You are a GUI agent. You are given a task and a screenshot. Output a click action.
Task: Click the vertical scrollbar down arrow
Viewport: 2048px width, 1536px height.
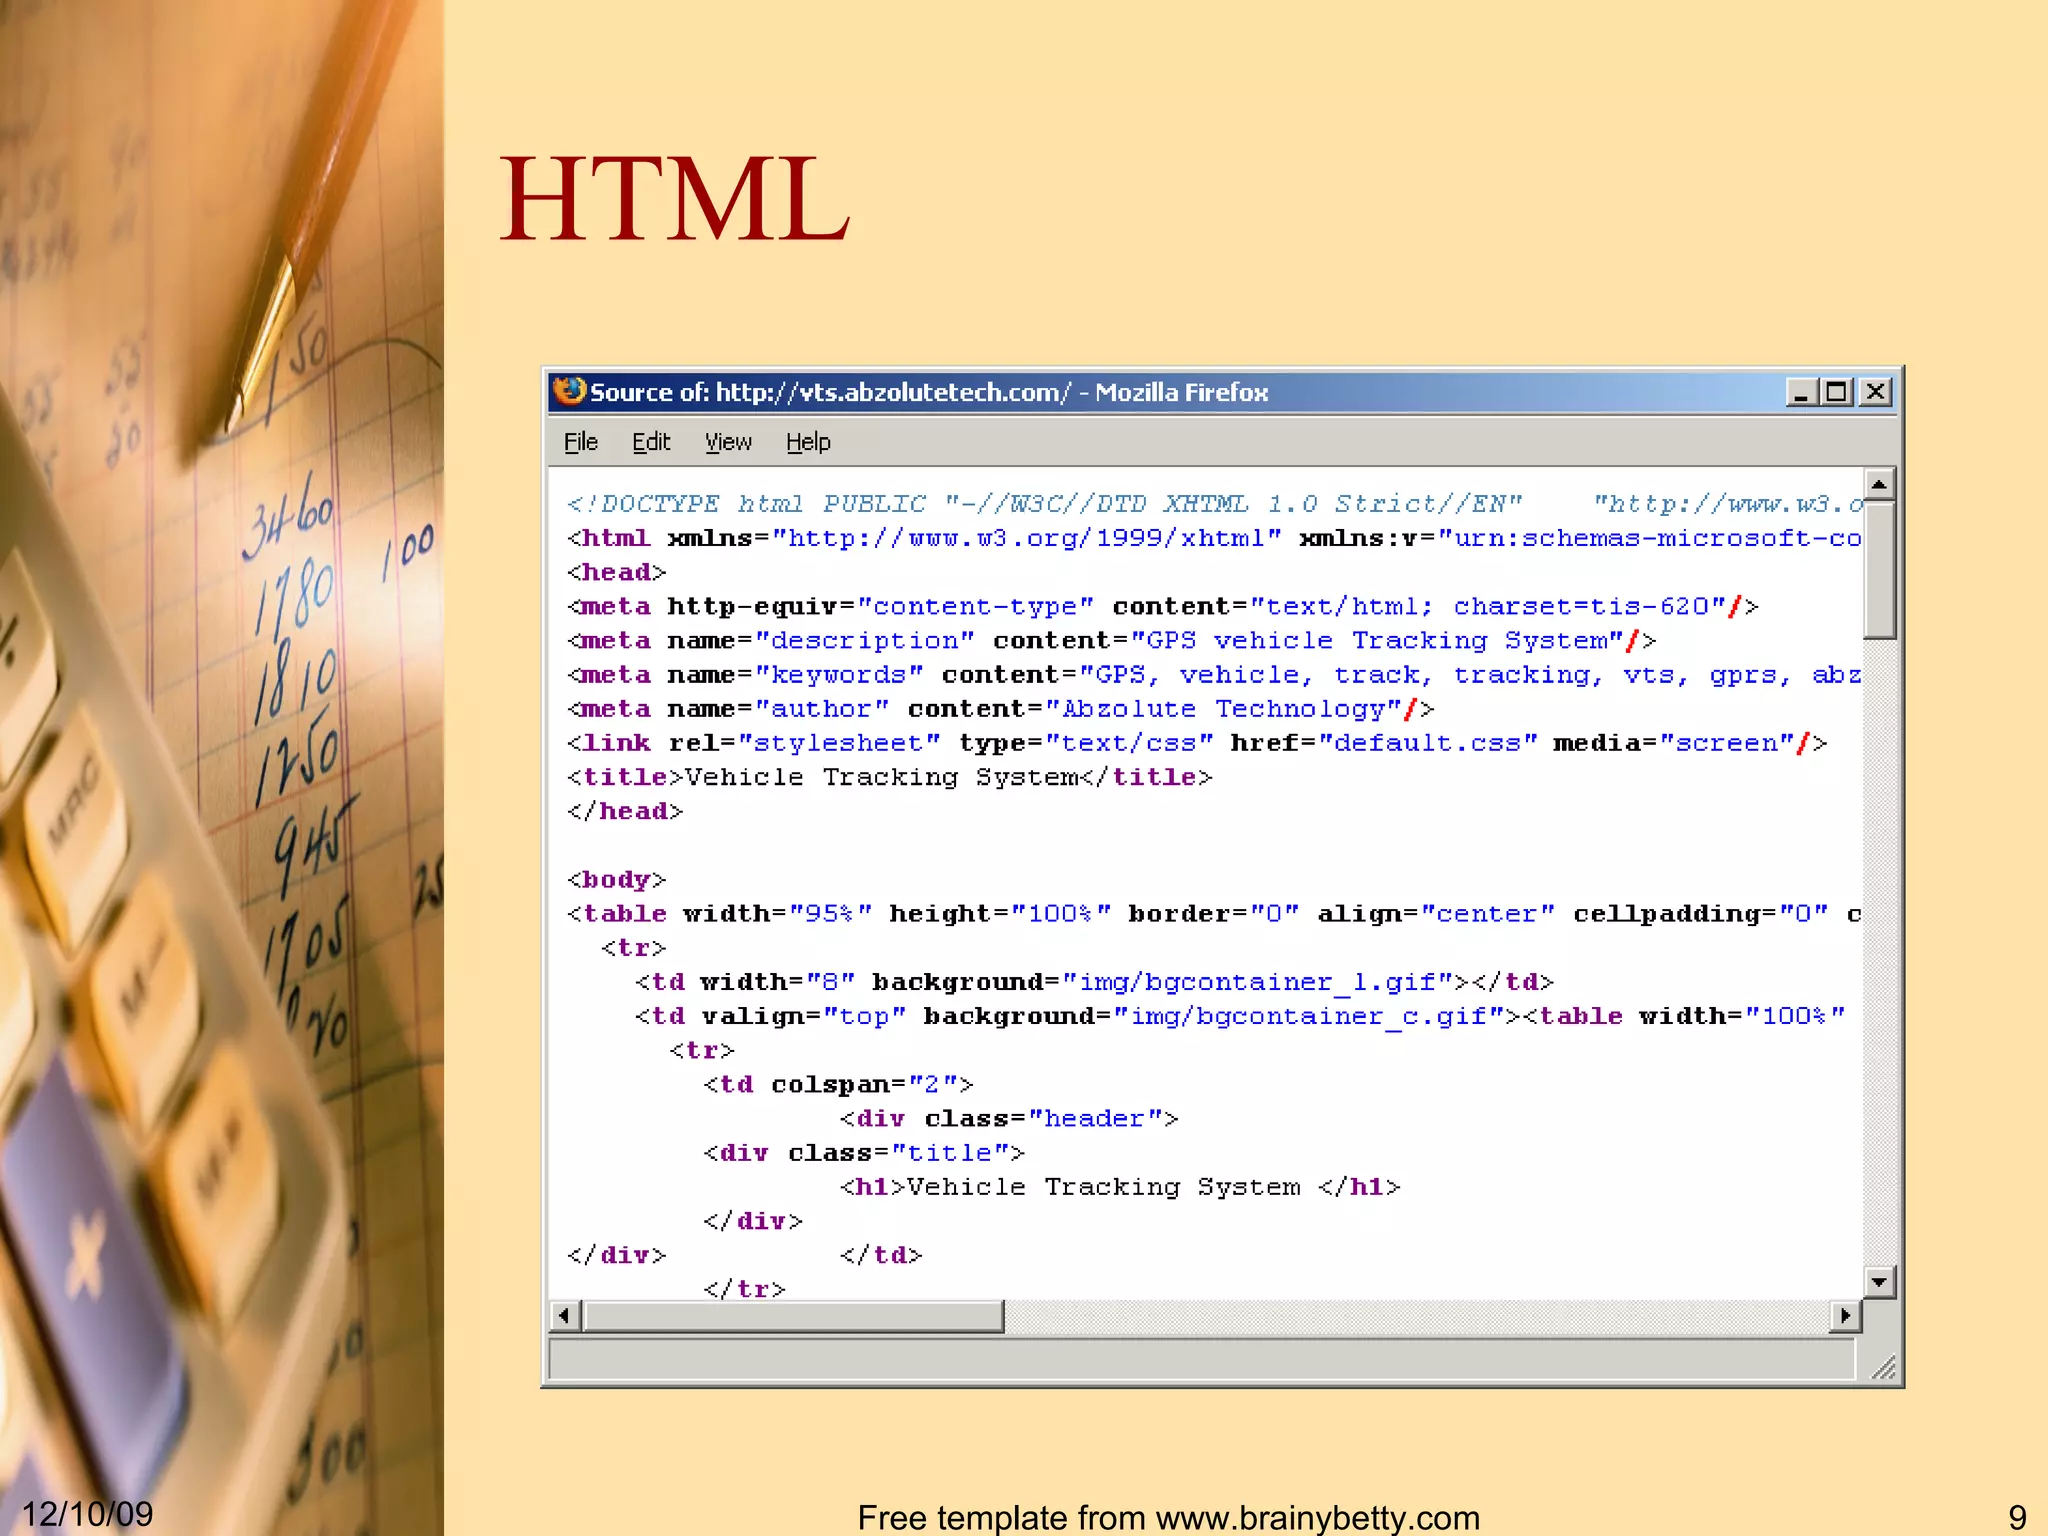(1879, 1281)
